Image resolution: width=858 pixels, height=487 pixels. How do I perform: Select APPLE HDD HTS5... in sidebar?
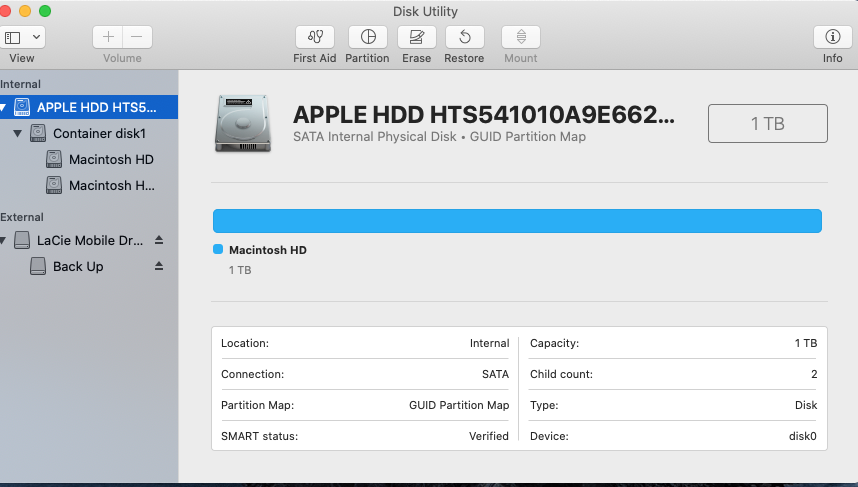coord(89,107)
